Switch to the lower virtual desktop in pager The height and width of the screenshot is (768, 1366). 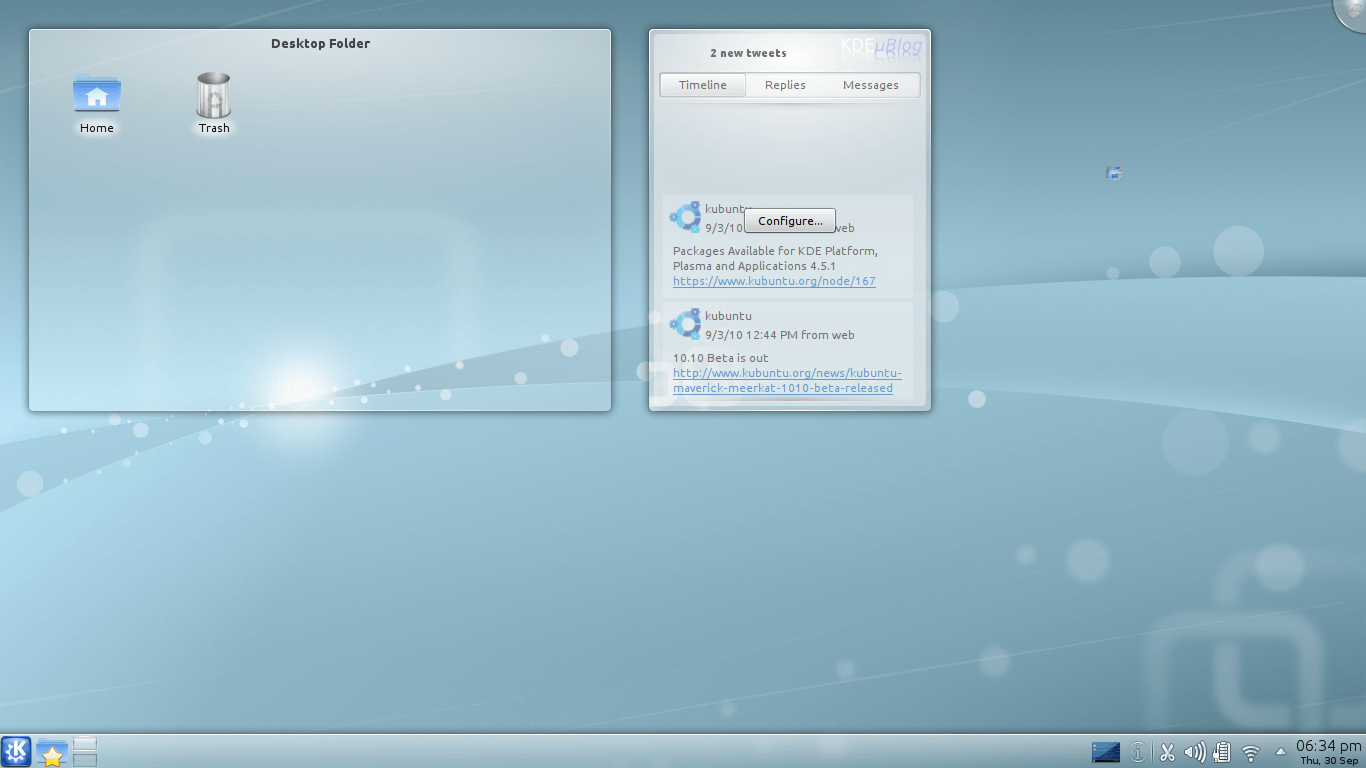coord(85,760)
